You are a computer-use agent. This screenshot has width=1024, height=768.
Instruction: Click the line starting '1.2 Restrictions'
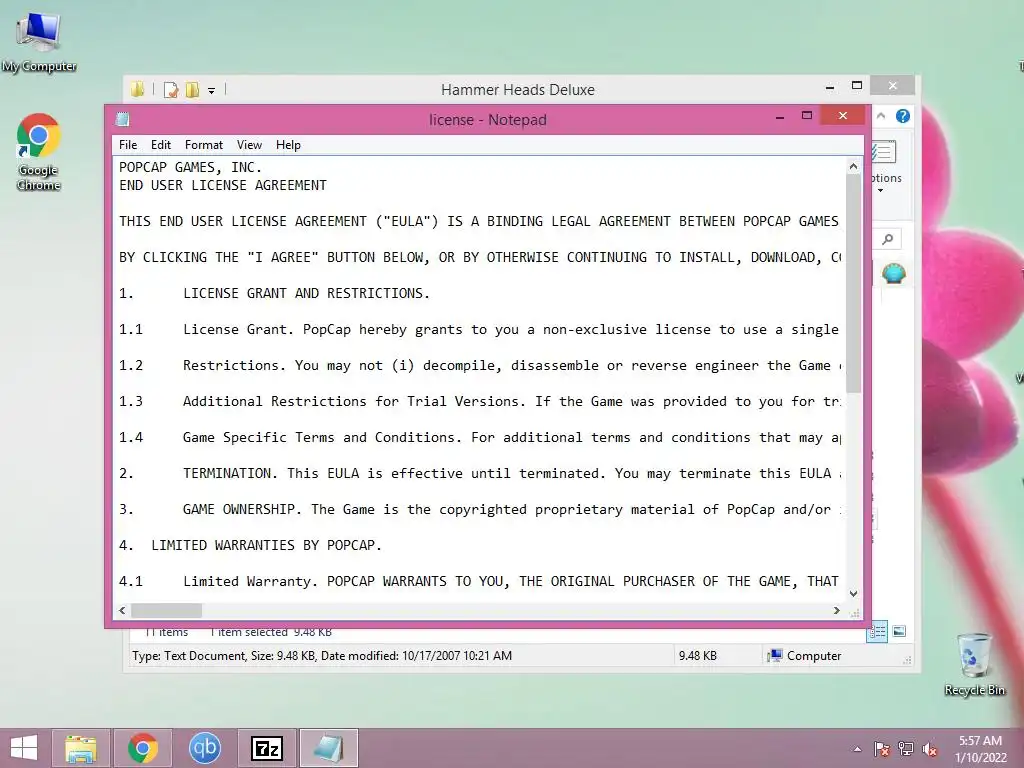click(480, 366)
